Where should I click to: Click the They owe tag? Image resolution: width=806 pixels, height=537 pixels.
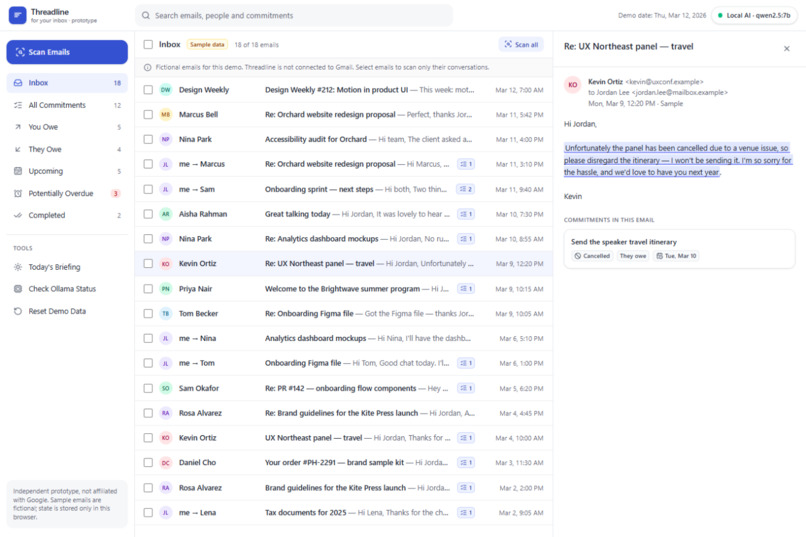click(633, 256)
